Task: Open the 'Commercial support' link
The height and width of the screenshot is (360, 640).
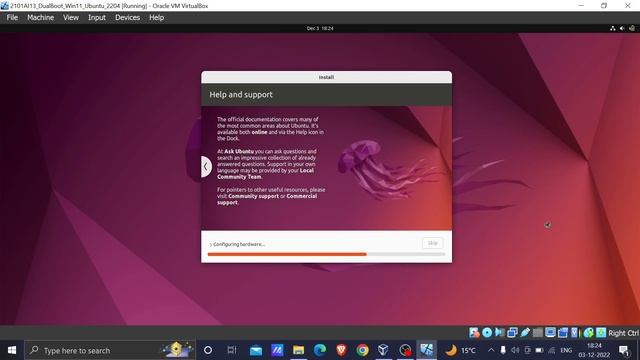Action: [267, 199]
